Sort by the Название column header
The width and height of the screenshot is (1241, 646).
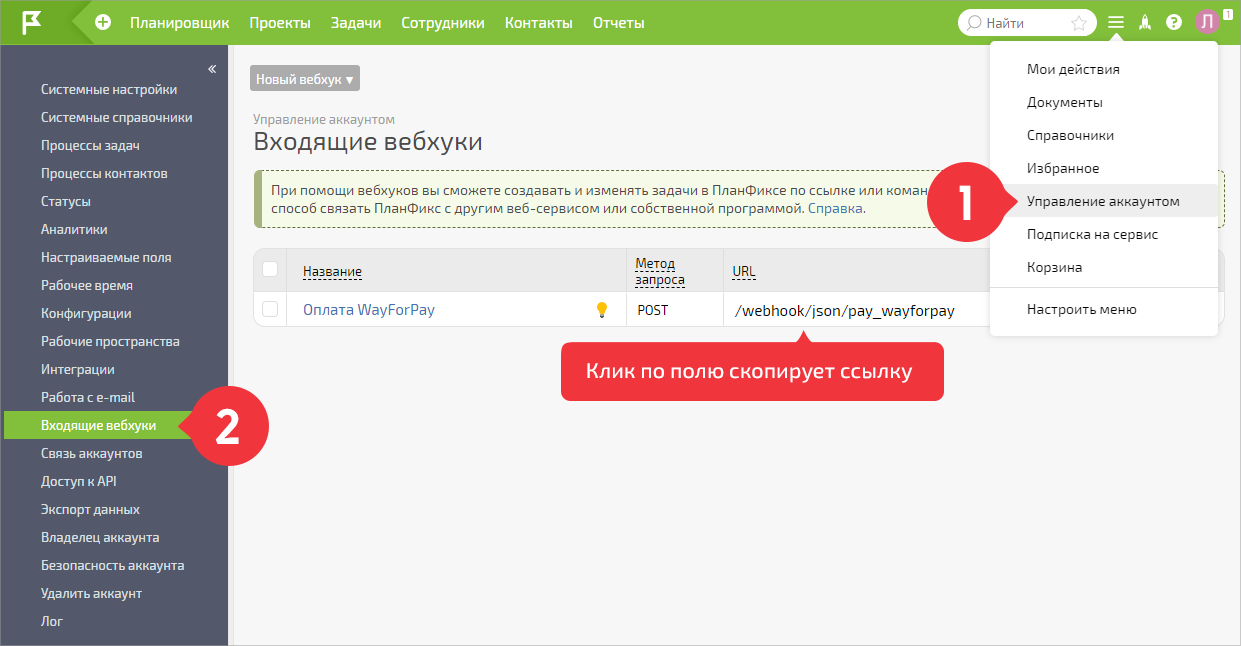[332, 271]
